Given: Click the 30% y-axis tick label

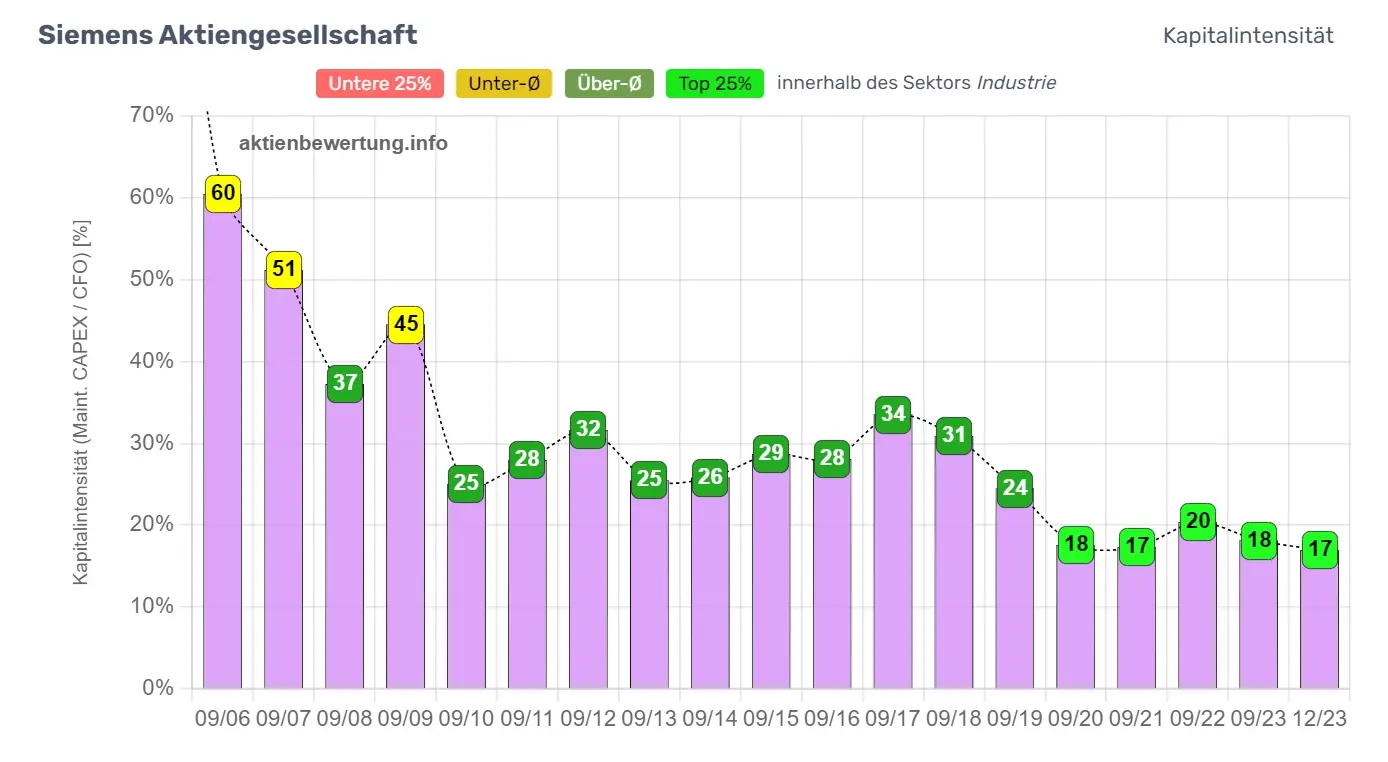Looking at the screenshot, I should (x=152, y=443).
